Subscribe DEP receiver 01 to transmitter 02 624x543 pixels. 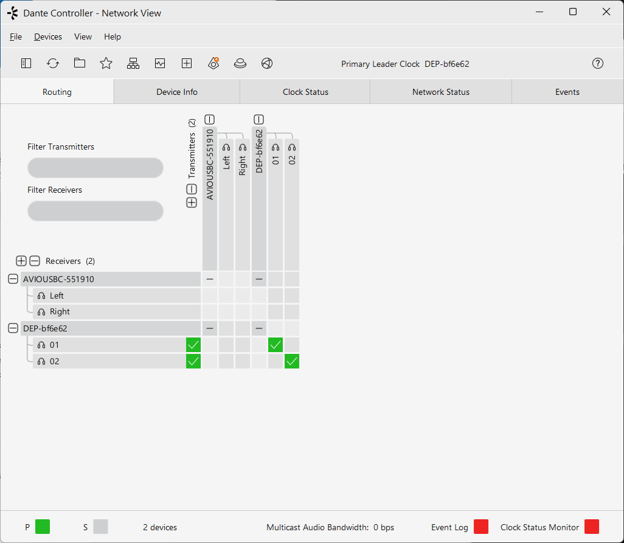292,345
